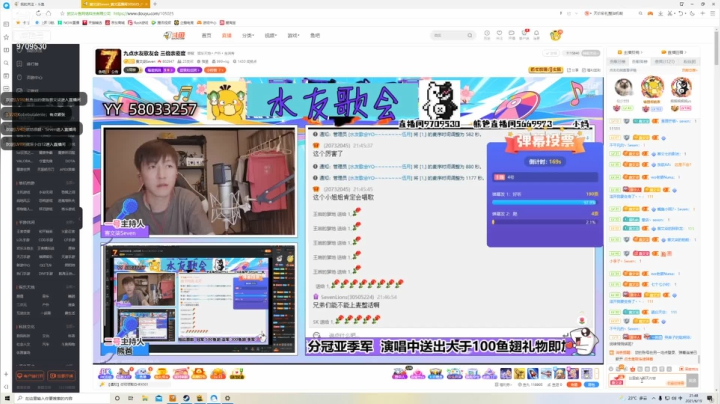Viewport: 720px width, 404px height.
Task: Open the folder icon in Douyu header
Action: click(x=512, y=34)
